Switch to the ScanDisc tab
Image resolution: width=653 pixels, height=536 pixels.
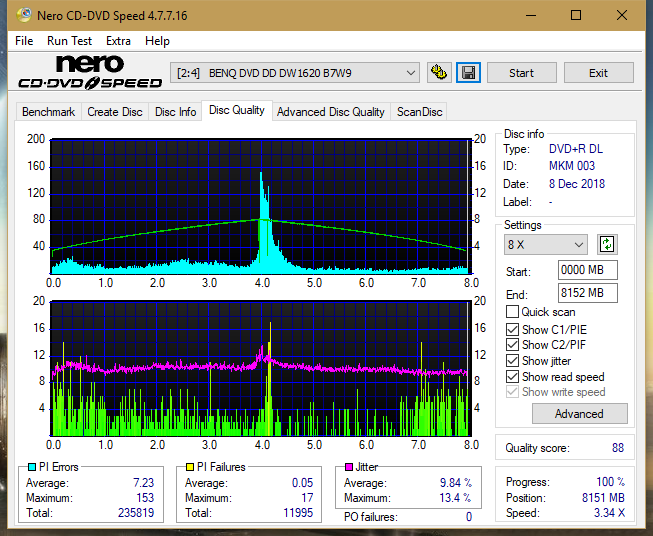coord(419,112)
